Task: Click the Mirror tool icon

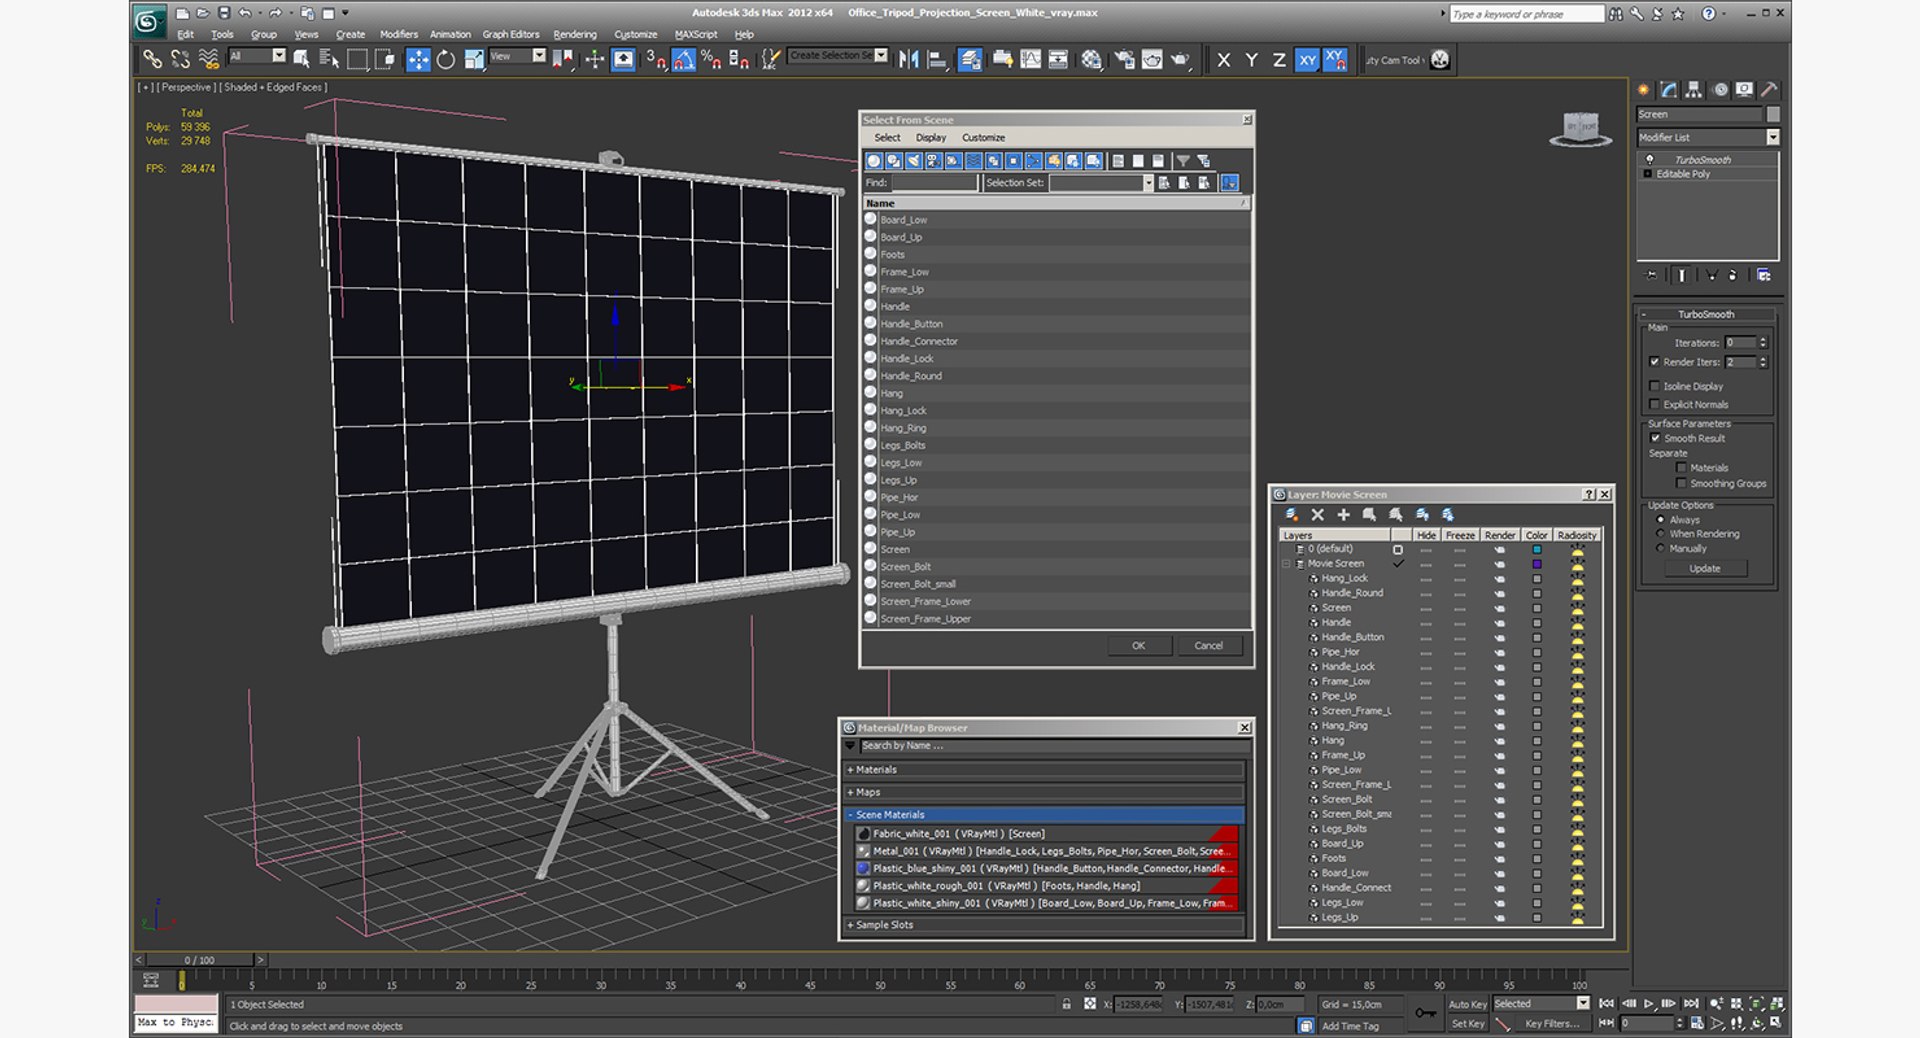Action: pos(908,60)
